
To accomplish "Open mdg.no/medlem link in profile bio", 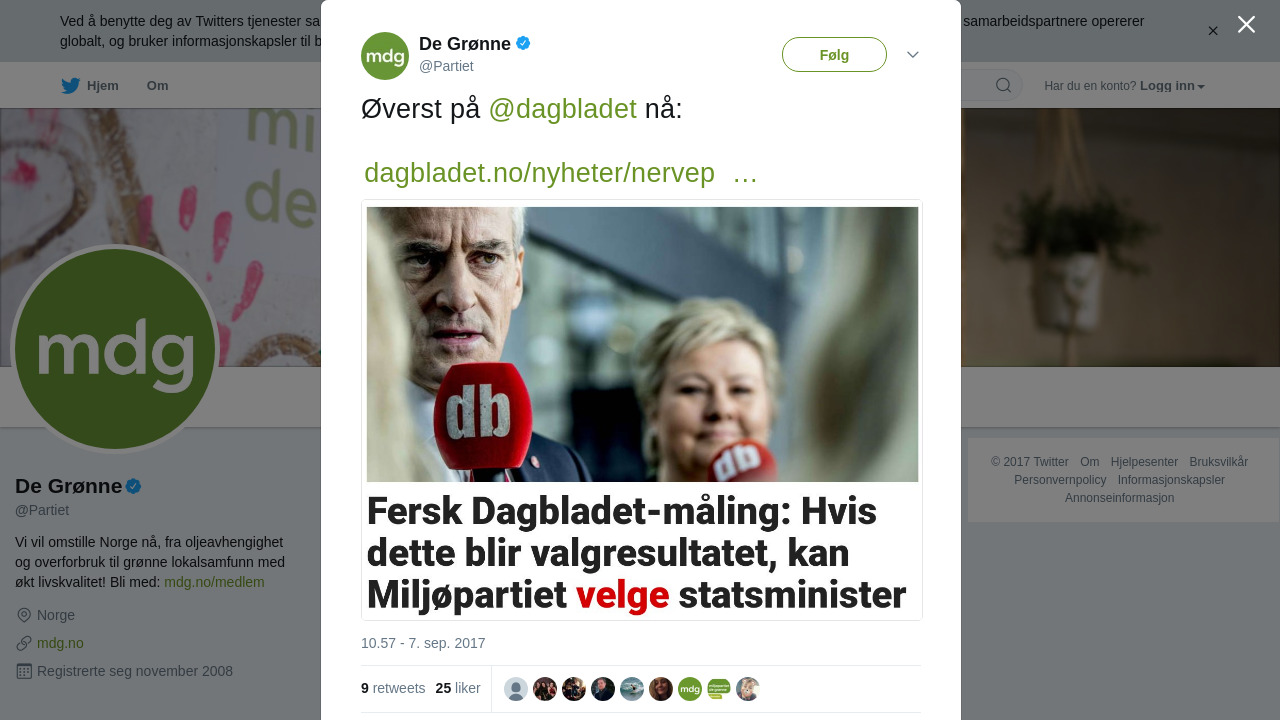I will (x=214, y=582).
